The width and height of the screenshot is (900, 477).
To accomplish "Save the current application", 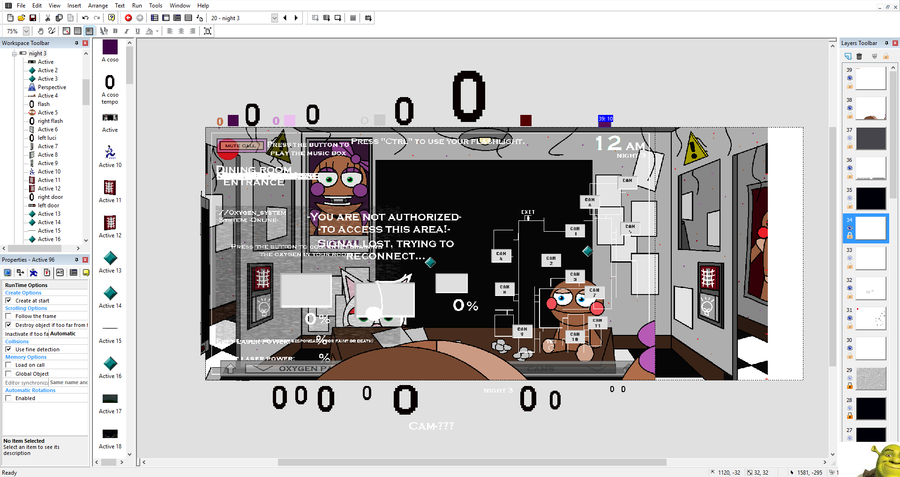I will (x=33, y=18).
